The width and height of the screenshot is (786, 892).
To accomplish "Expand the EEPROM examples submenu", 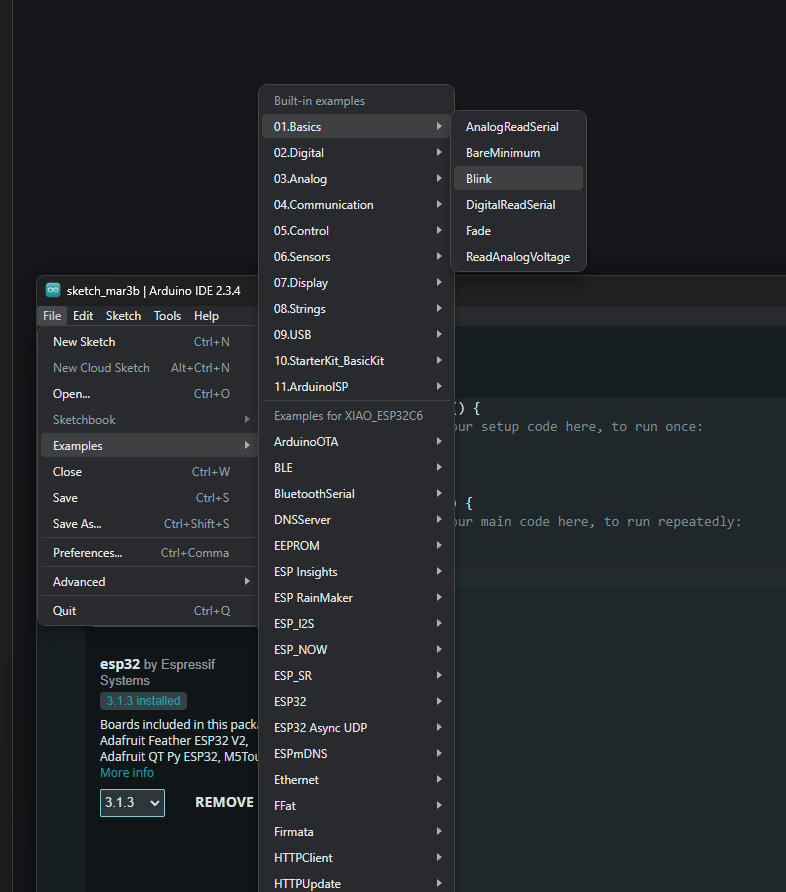I will pyautogui.click(x=356, y=546).
